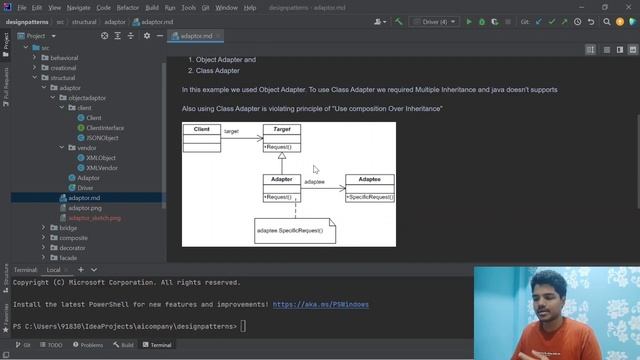Screen dimensions: 640x360
Task: Click the Project panel vertical scrollbar
Action: click(x=164, y=135)
